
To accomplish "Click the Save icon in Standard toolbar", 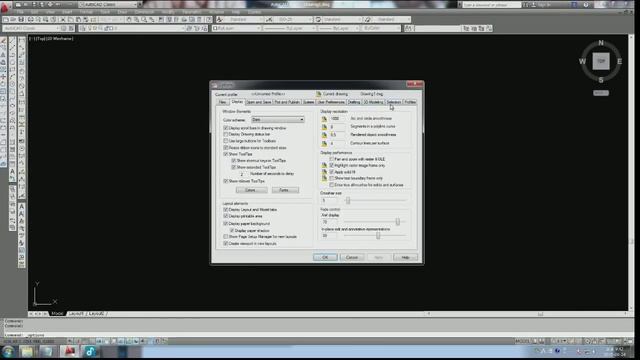I will pyautogui.click(x=21, y=20).
